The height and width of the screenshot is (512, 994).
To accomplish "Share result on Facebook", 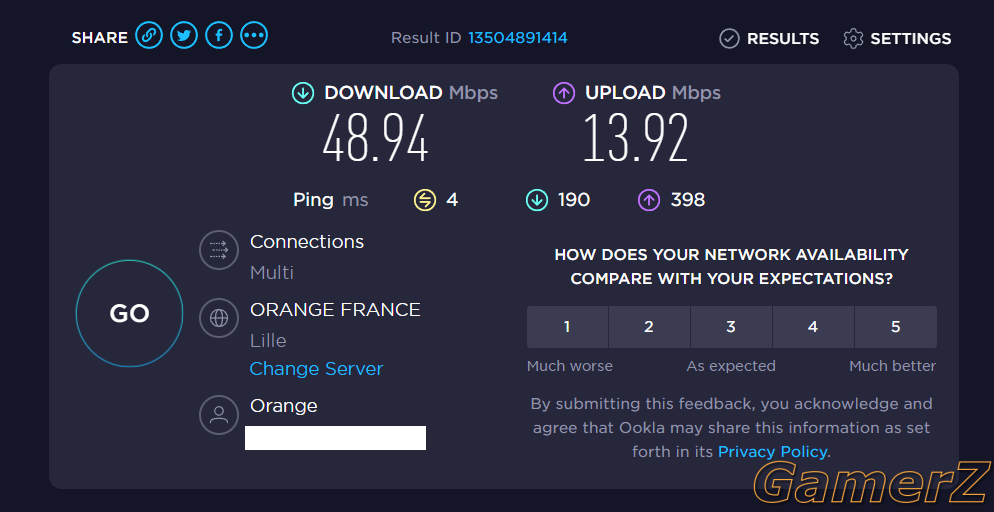I will coord(219,35).
